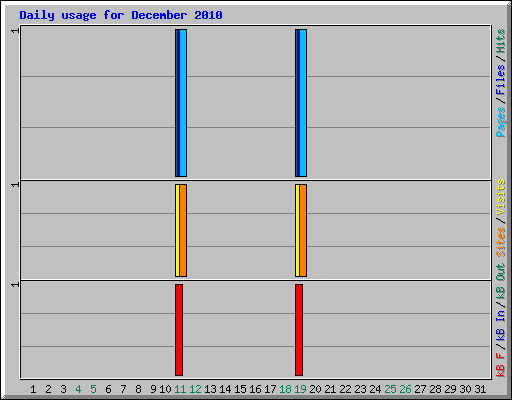This screenshot has height=400, width=512.
Task: Click the top chart's y-axis value 1
Action: (x=15, y=31)
